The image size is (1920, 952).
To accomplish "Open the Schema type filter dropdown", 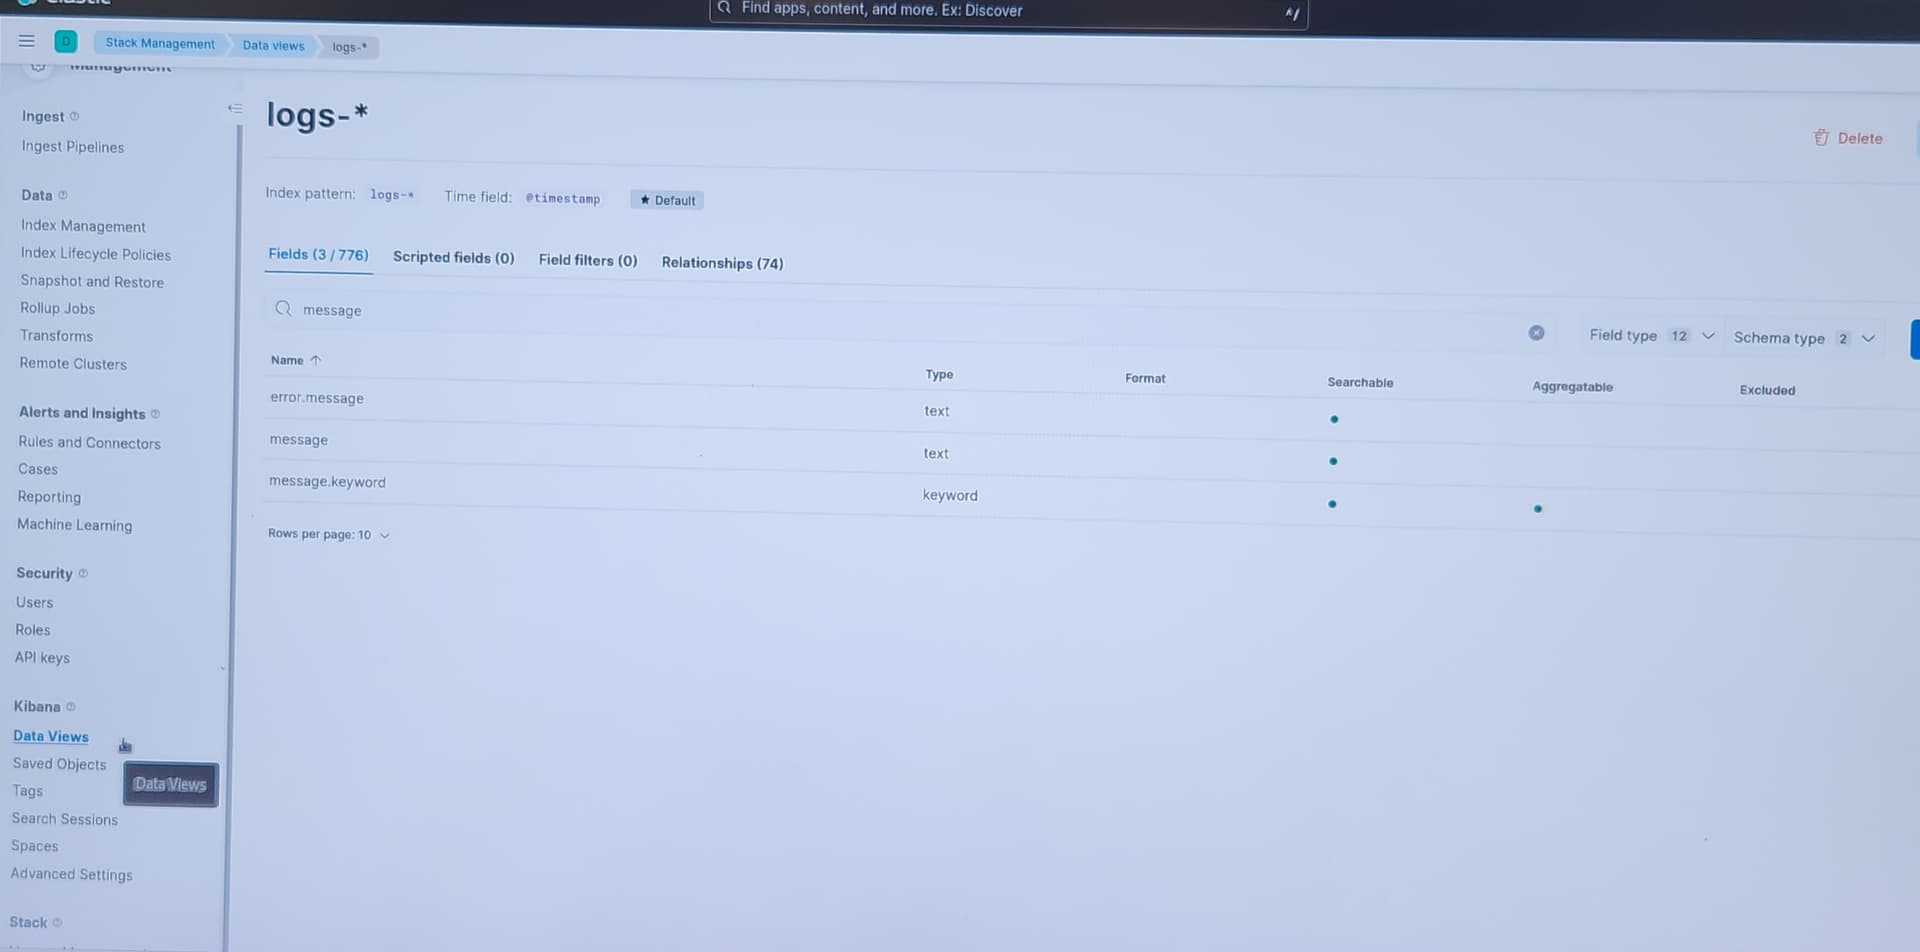I will coord(1804,338).
